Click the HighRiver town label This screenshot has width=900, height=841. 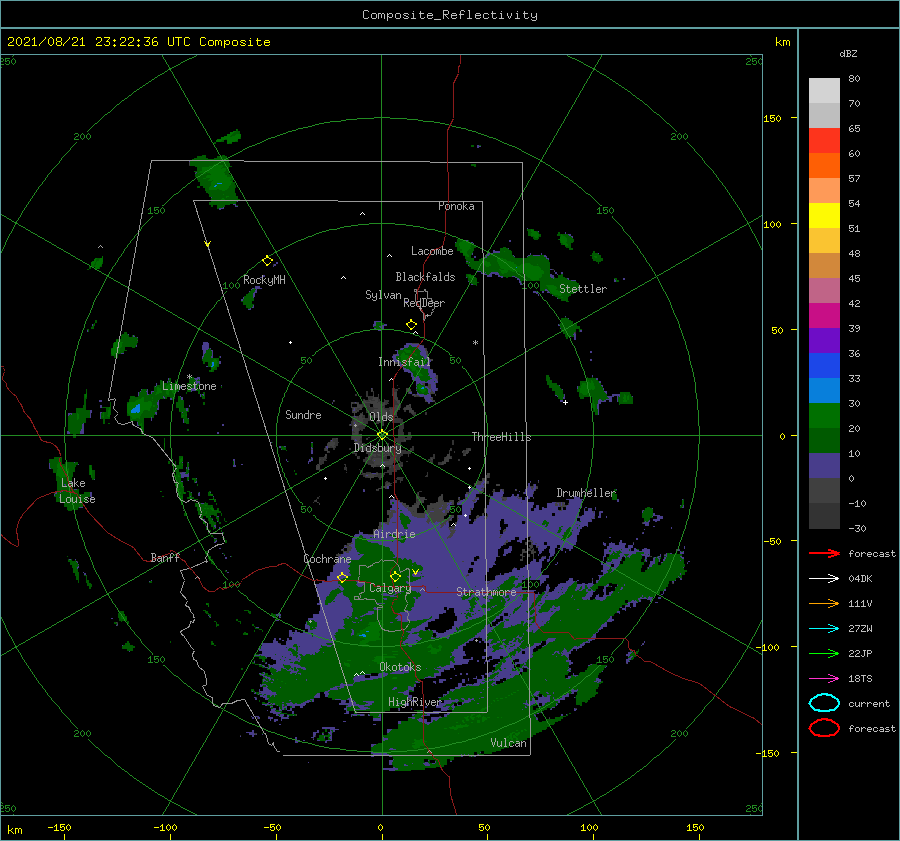click(415, 702)
